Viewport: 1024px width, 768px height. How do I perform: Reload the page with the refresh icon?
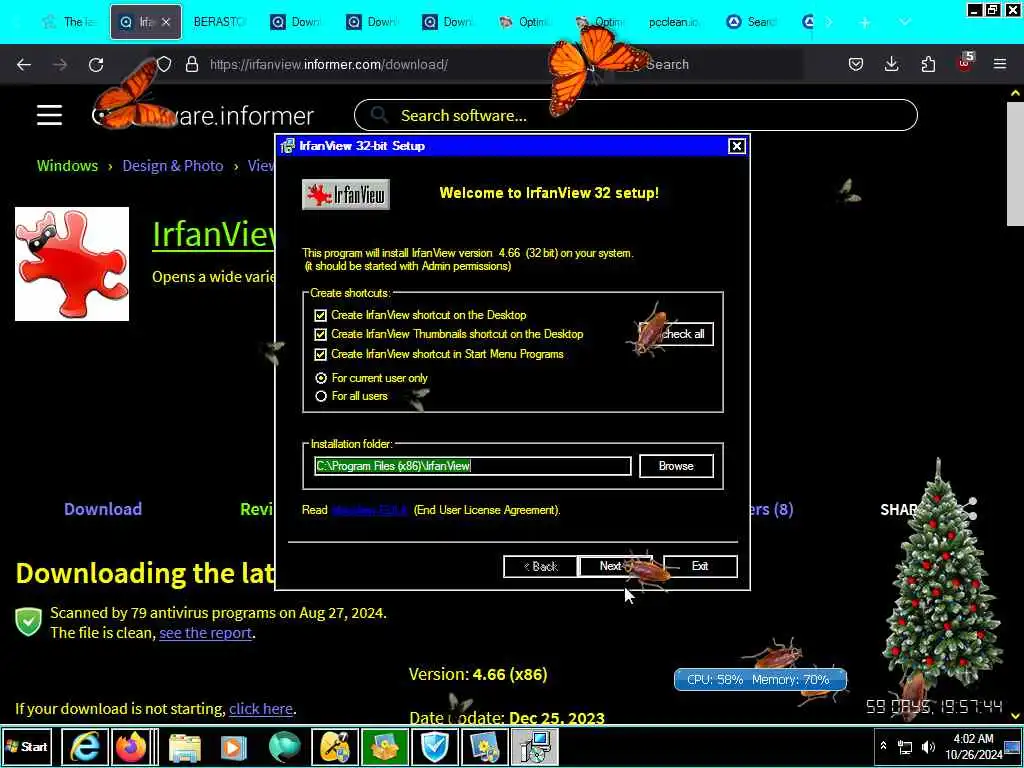96,64
